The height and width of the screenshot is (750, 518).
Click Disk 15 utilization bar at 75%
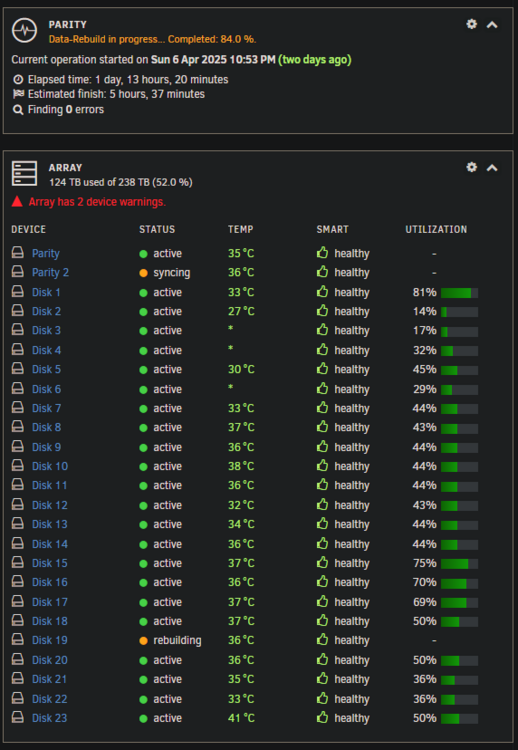(459, 564)
